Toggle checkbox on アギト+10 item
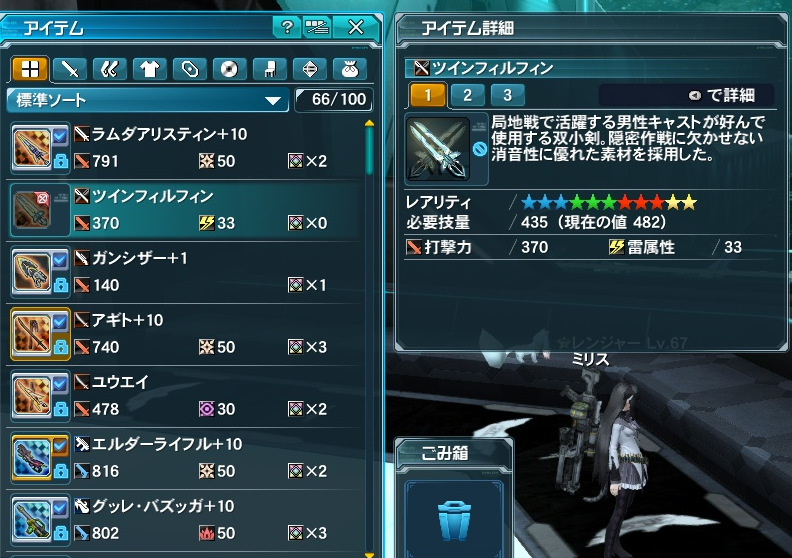 click(x=60, y=321)
